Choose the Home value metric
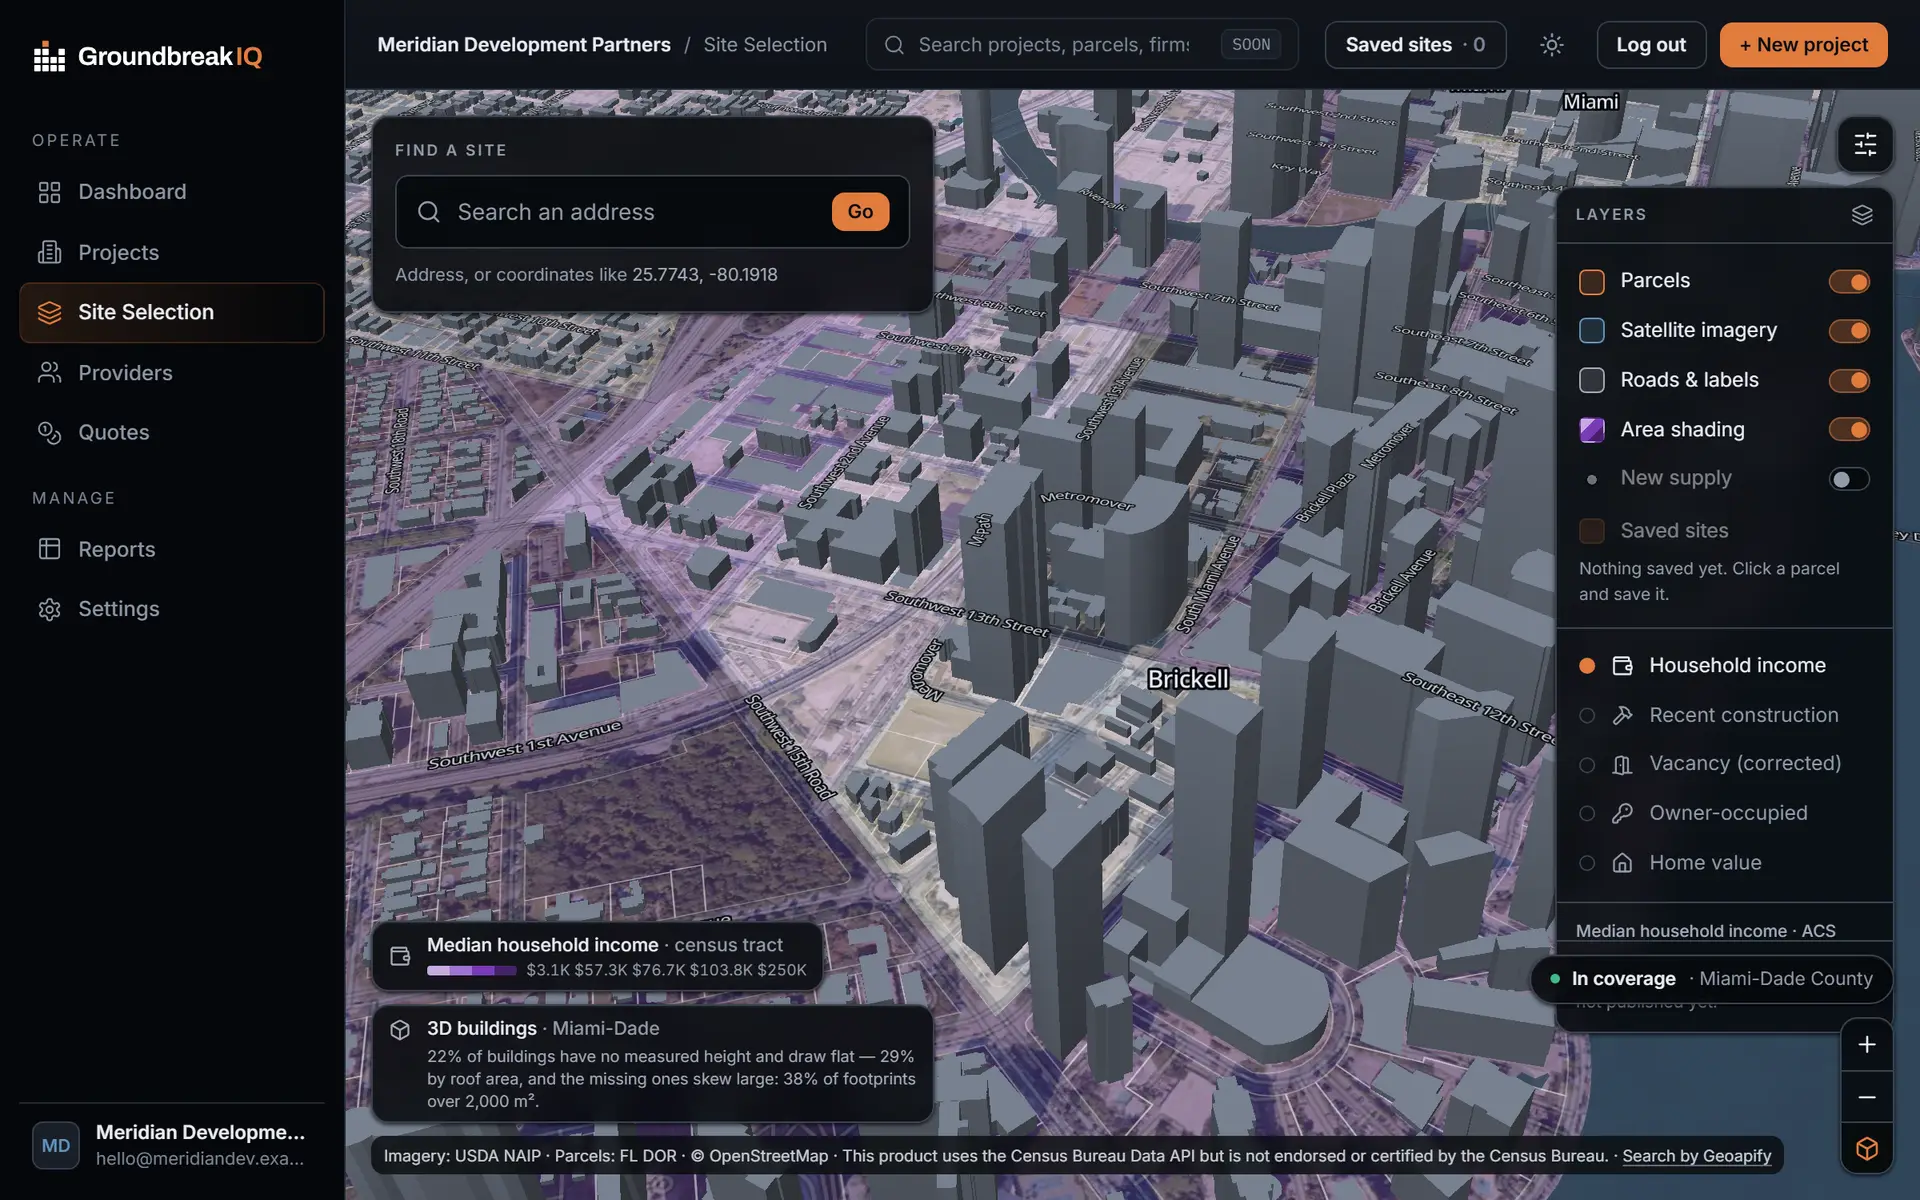Viewport: 1920px width, 1200px height. point(1724,863)
